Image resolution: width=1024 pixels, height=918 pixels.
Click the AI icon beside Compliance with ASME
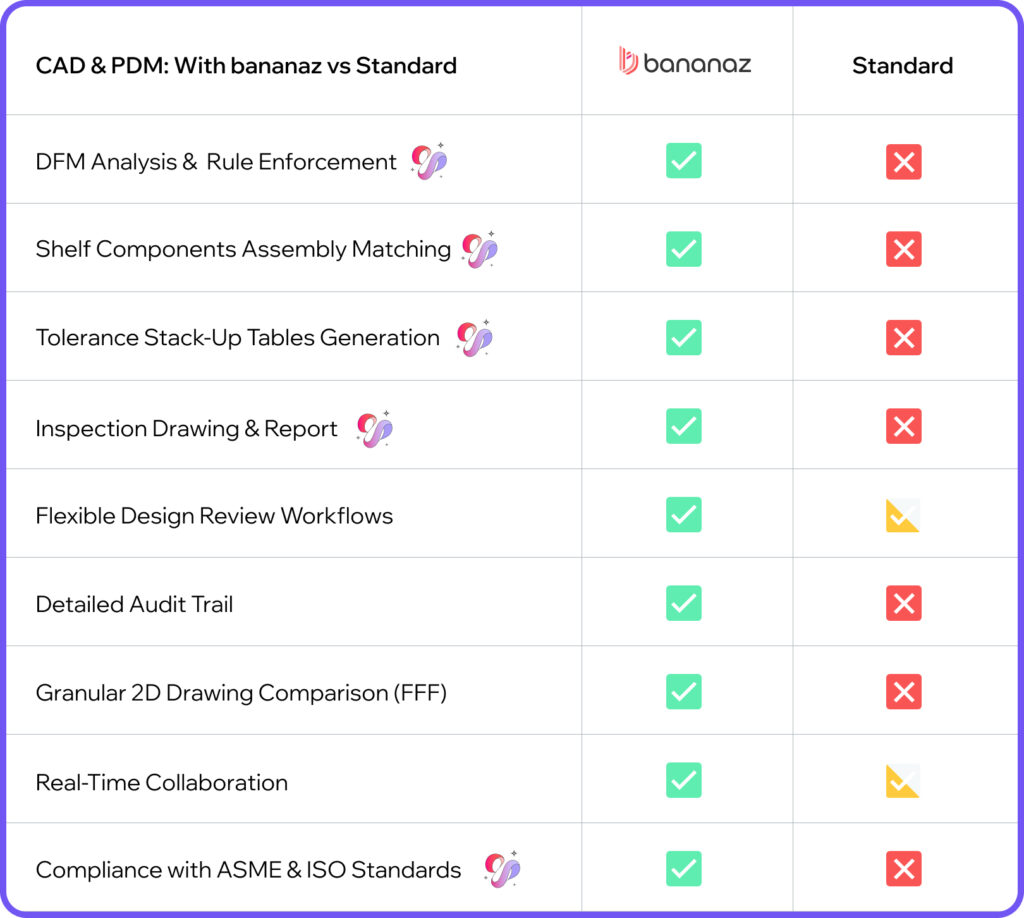[x=502, y=869]
